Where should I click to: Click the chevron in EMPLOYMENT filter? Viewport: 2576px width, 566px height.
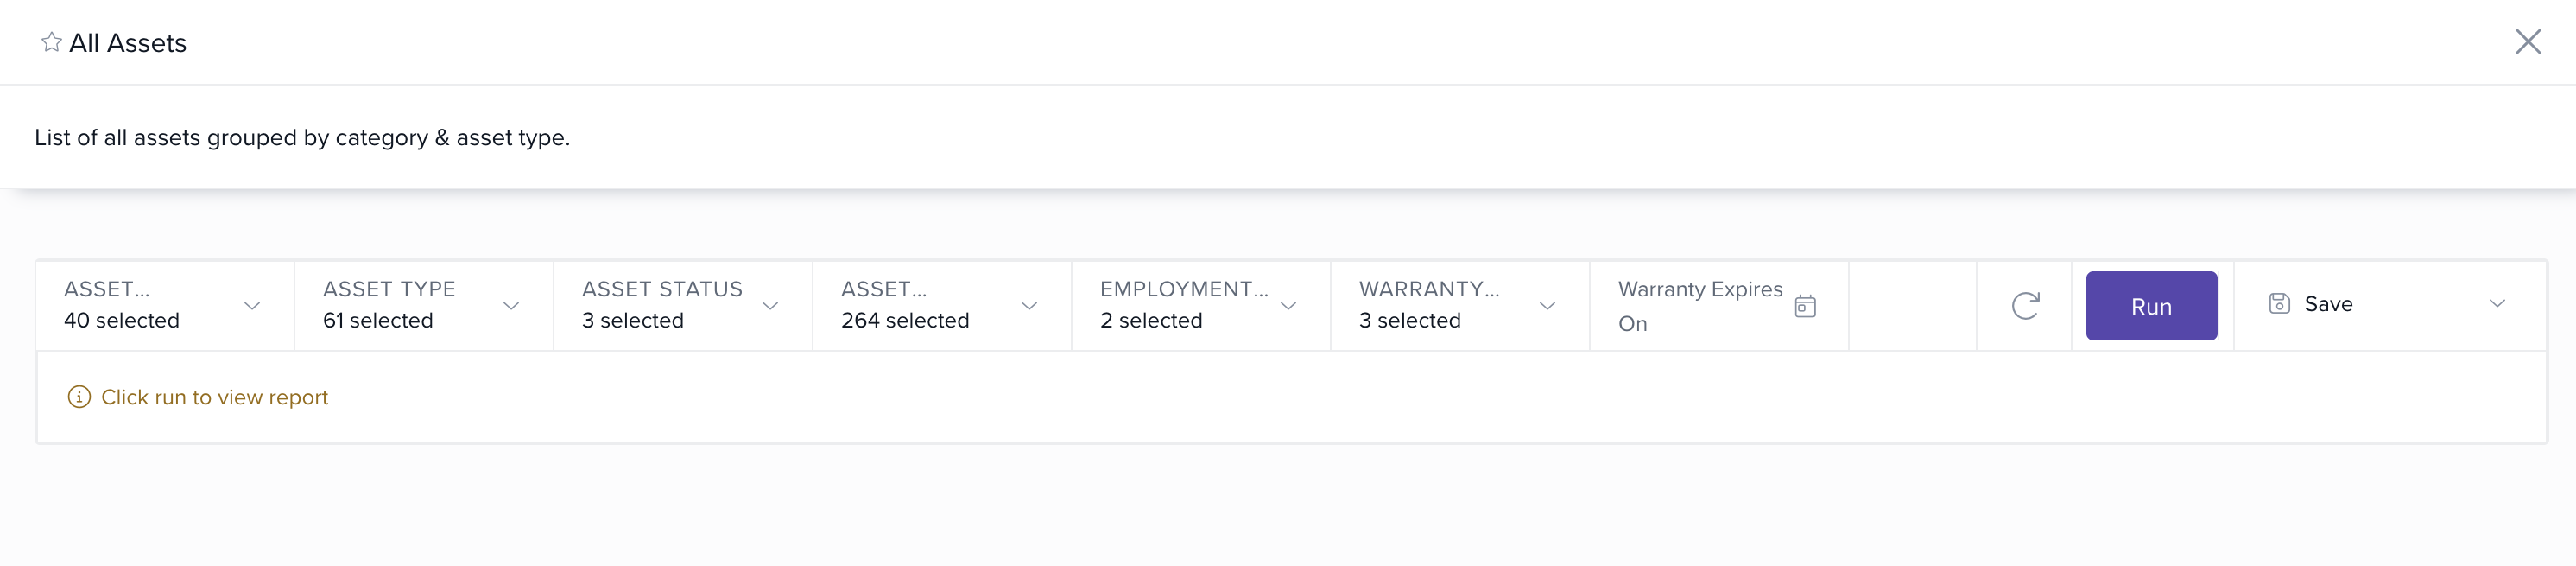pos(1288,306)
